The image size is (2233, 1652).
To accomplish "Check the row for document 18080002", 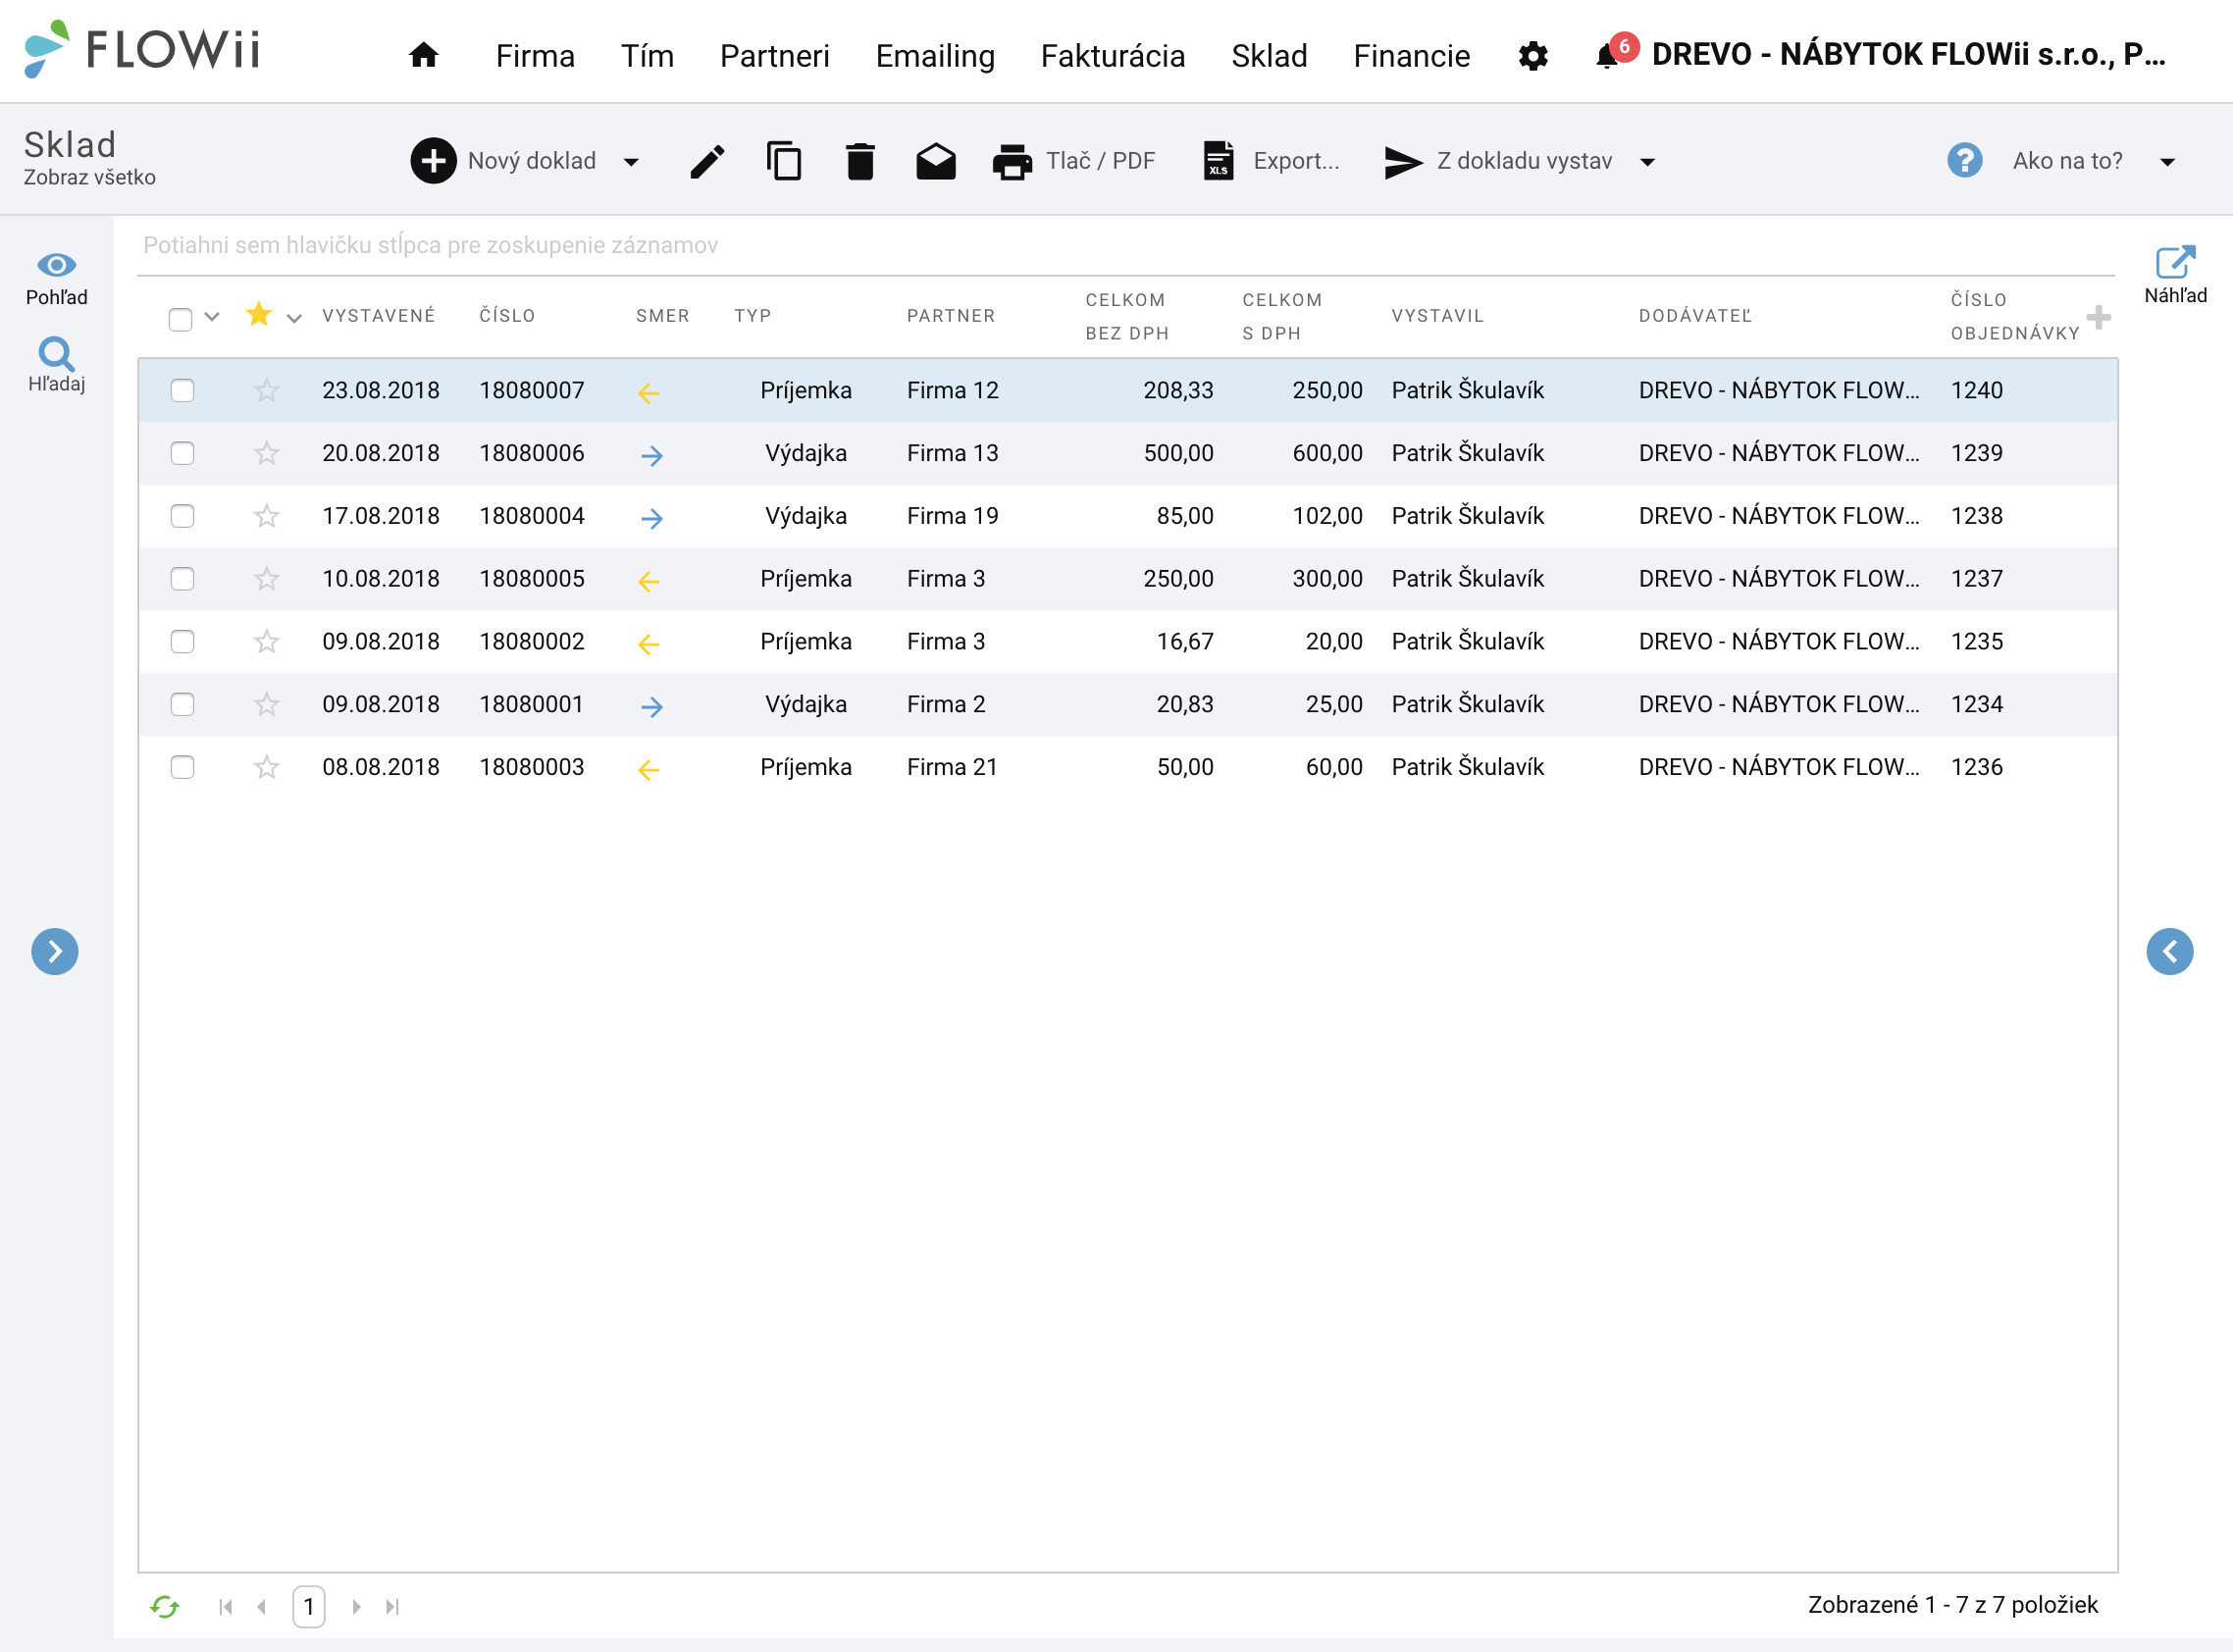I will pyautogui.click(x=182, y=641).
